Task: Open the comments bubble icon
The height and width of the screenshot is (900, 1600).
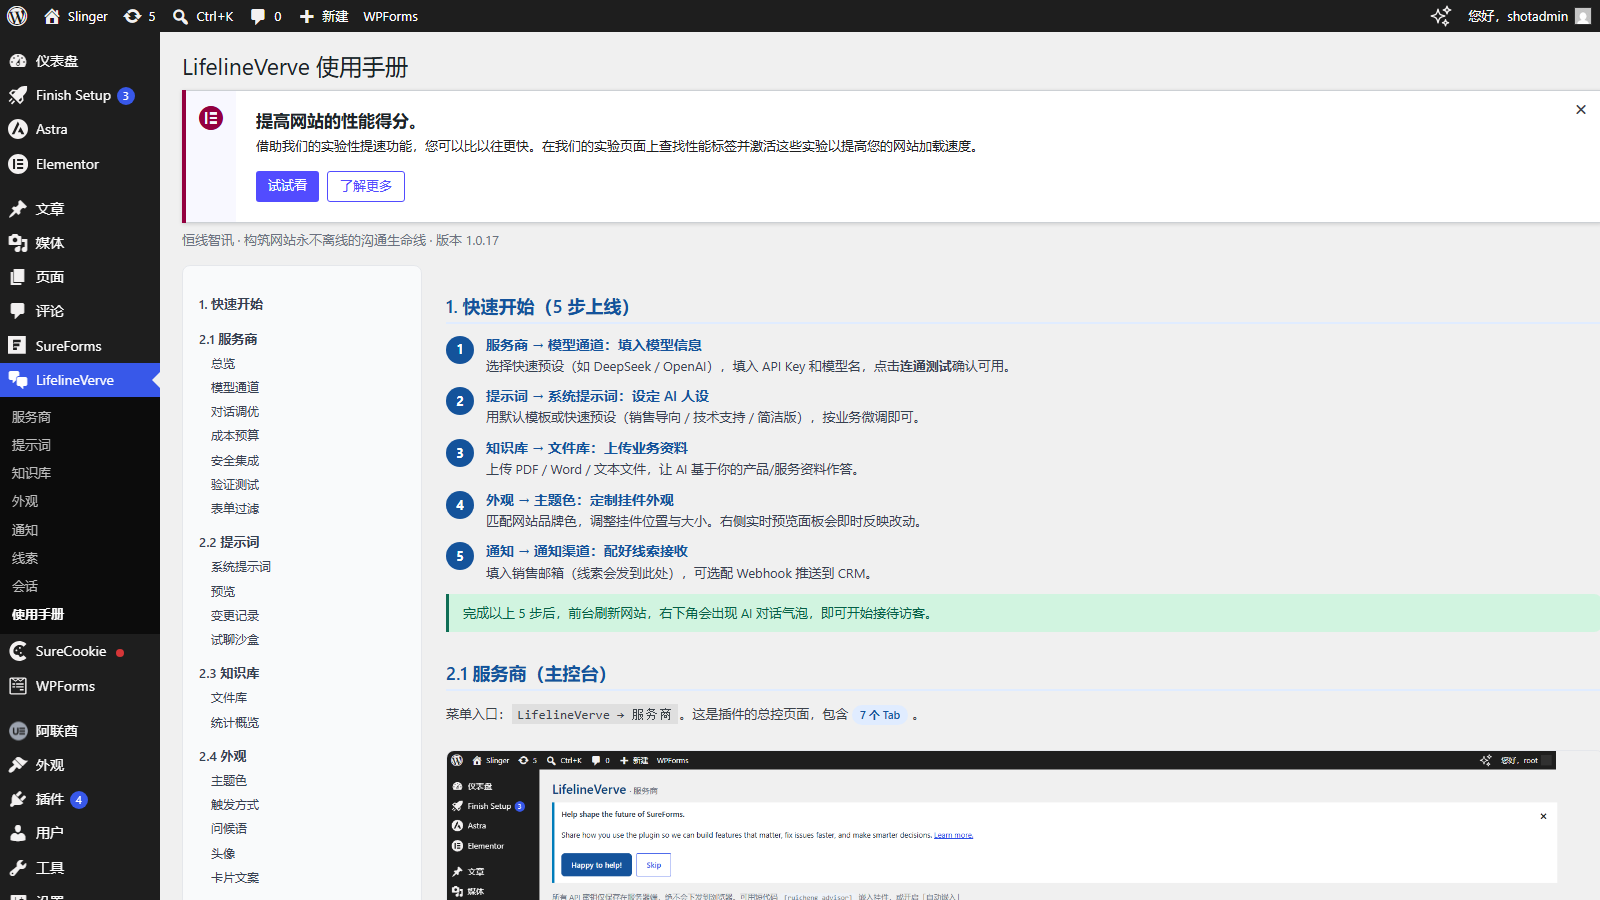Action: click(x=258, y=16)
